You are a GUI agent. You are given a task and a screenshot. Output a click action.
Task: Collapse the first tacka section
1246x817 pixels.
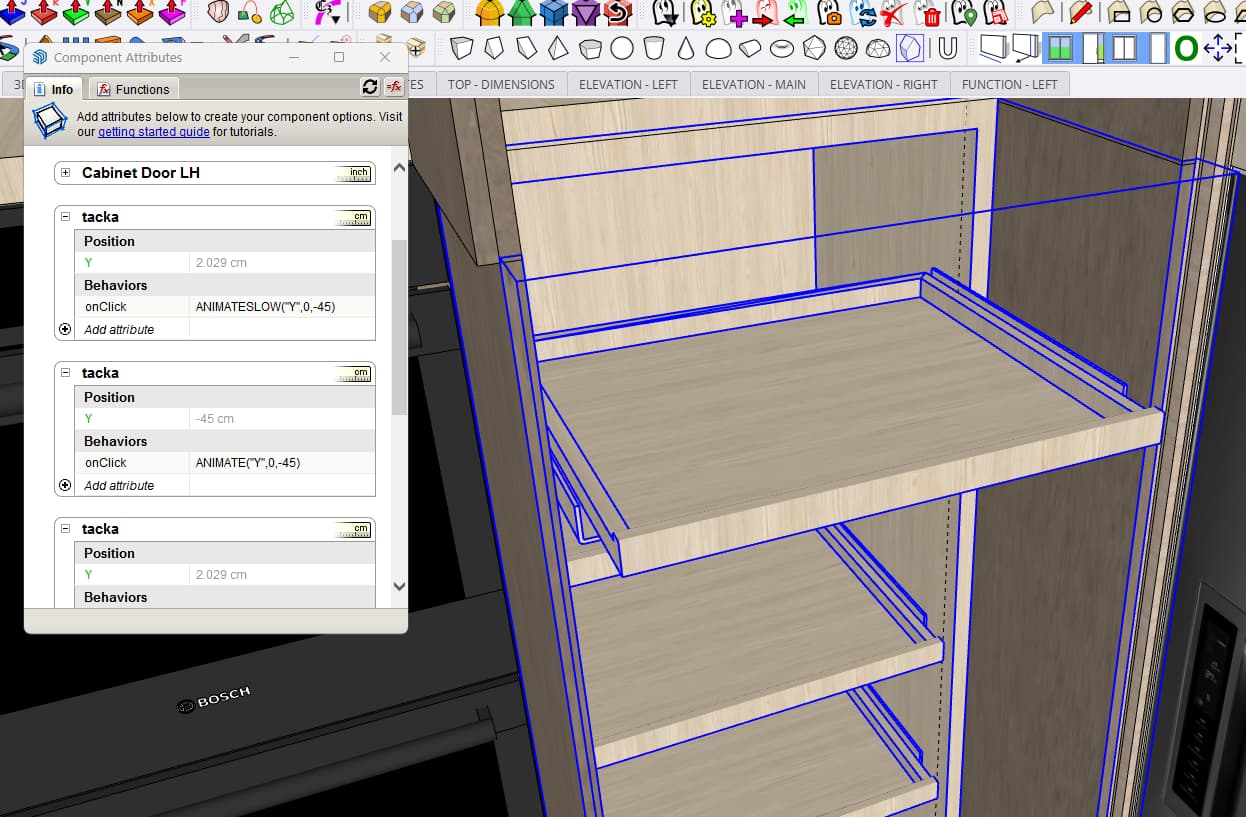pyautogui.click(x=64, y=217)
